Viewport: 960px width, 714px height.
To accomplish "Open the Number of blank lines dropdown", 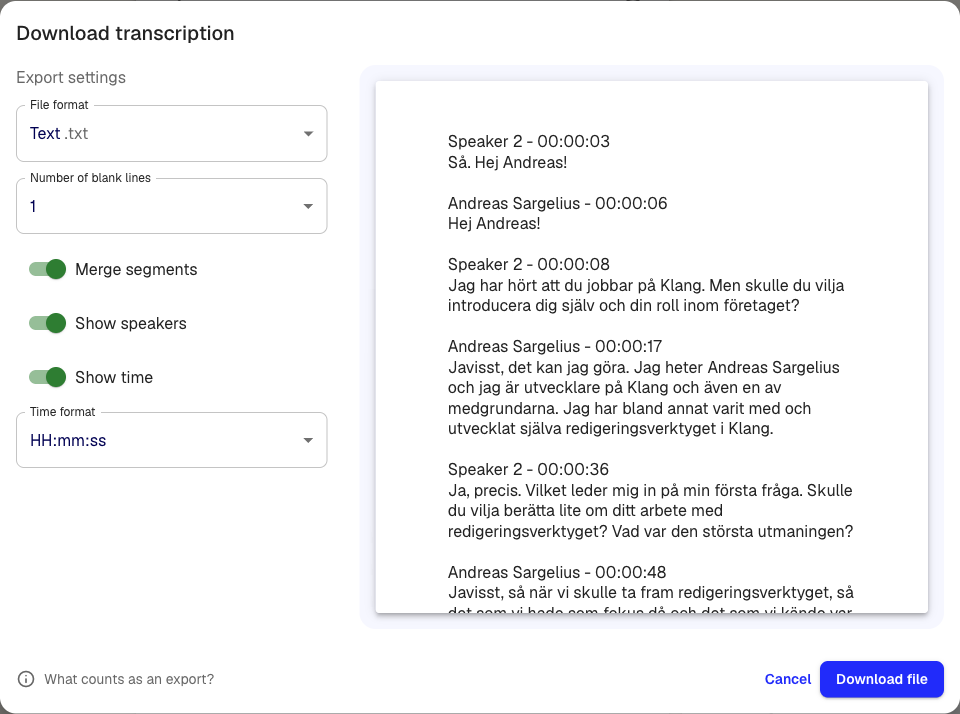I will tap(171, 205).
